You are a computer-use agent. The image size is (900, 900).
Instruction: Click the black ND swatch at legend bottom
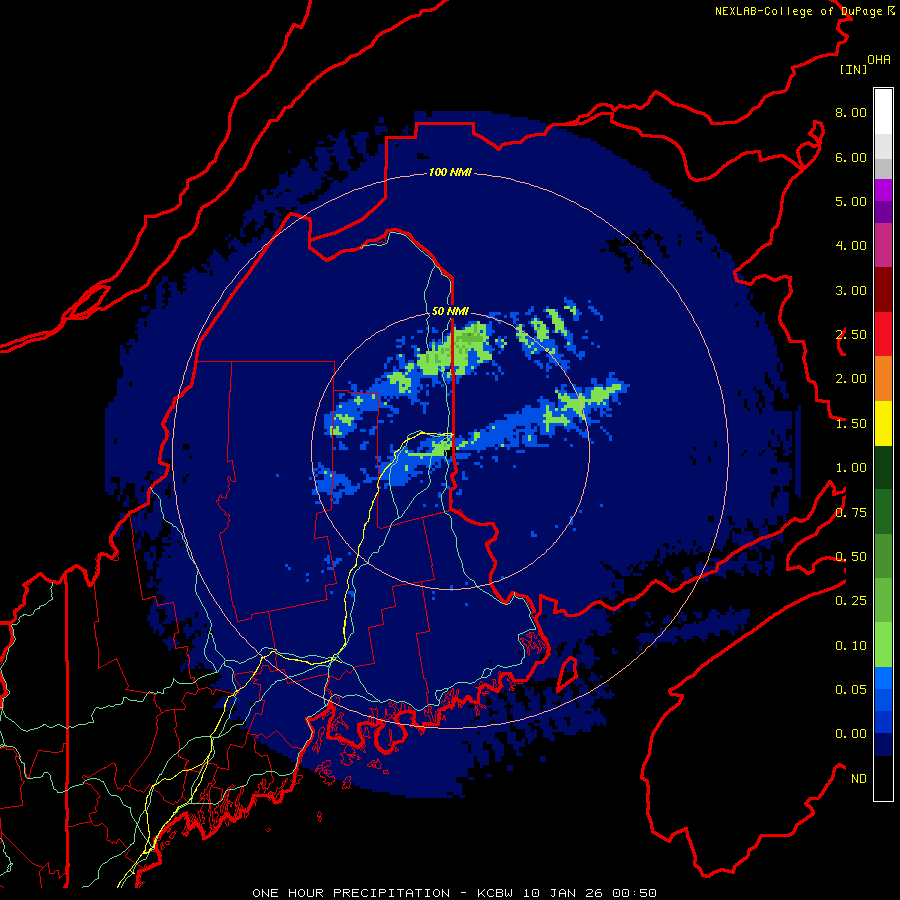point(883,778)
